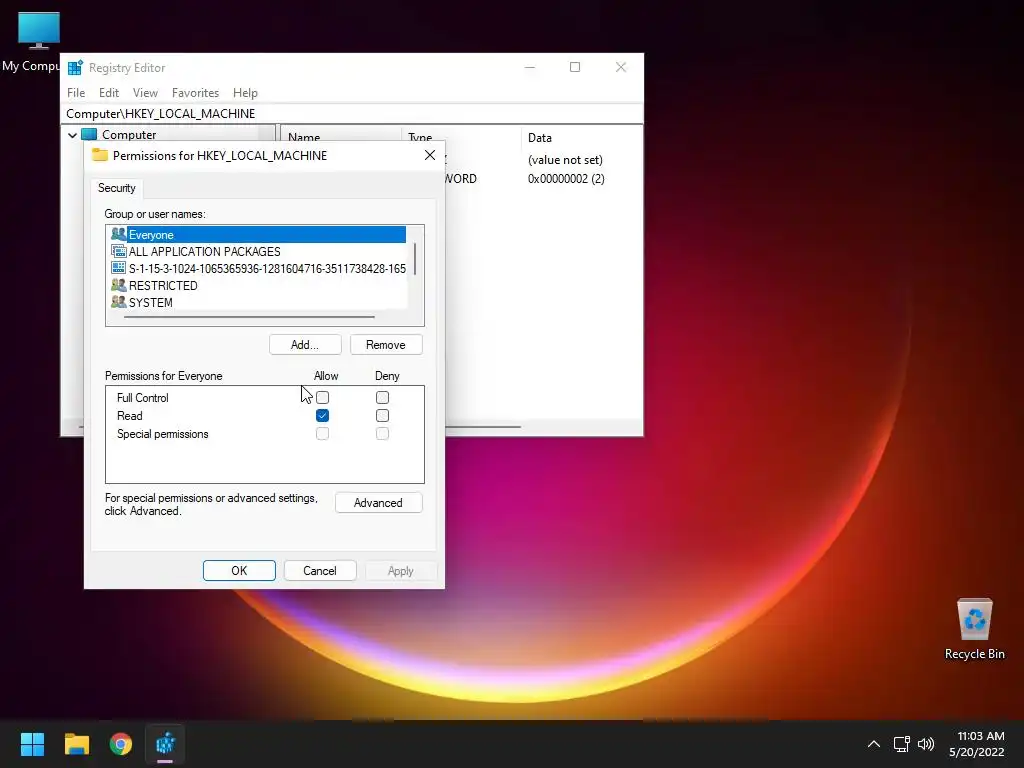Viewport: 1024px width, 768px height.
Task: Click the Name column header
Action: click(304, 136)
